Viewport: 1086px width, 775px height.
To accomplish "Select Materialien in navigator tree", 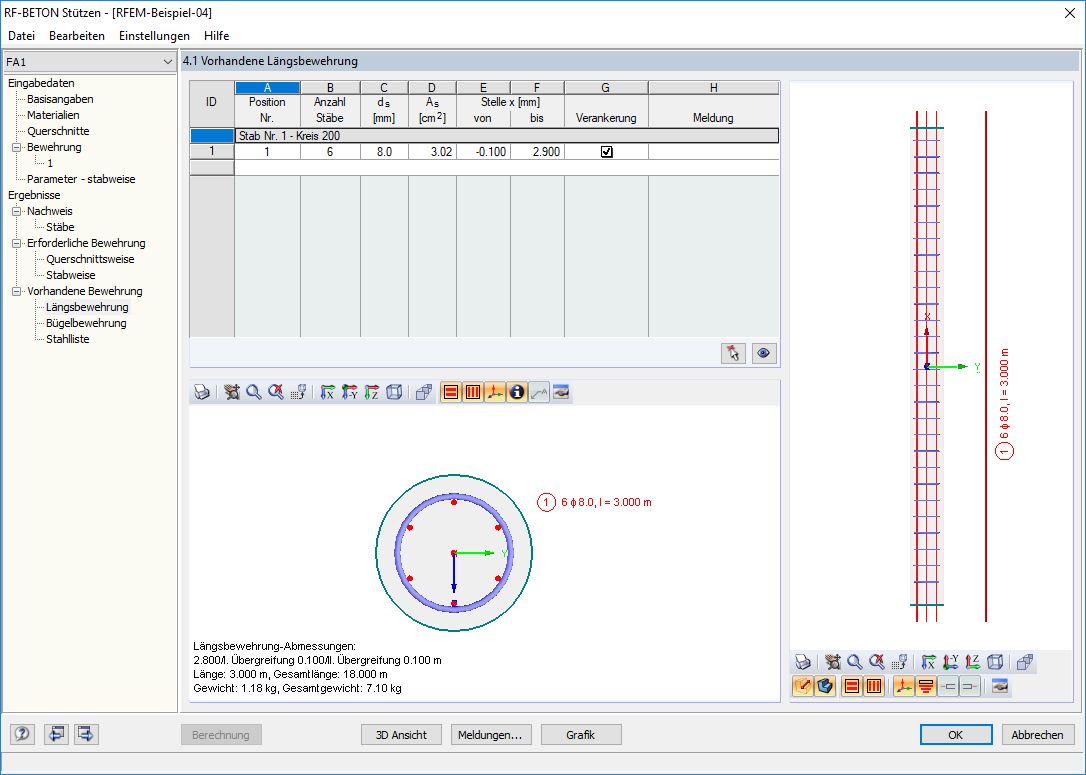I will coord(53,115).
